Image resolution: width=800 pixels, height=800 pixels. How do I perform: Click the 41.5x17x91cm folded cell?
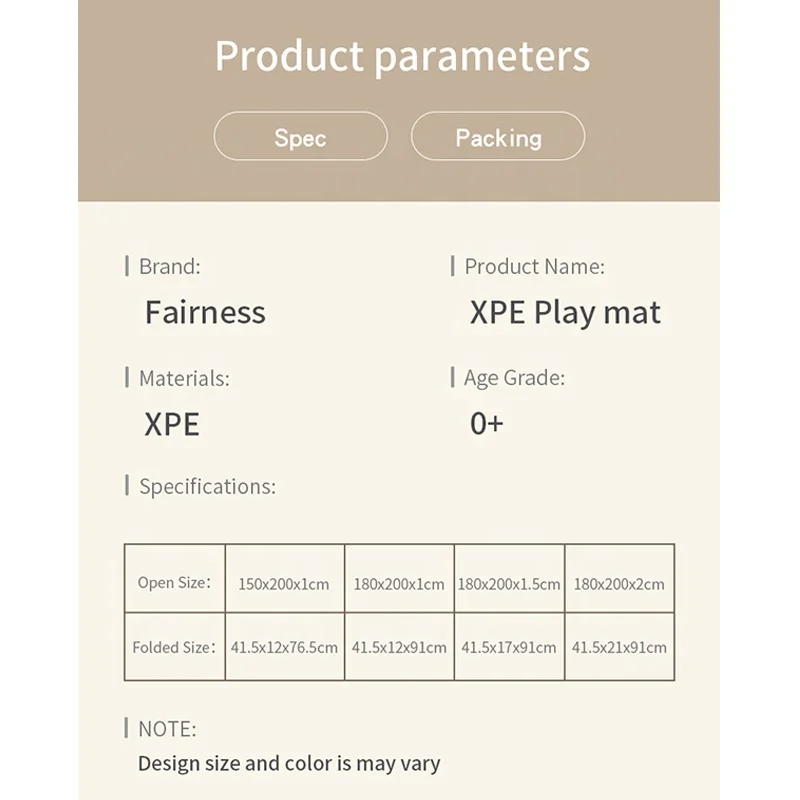pyautogui.click(x=509, y=647)
